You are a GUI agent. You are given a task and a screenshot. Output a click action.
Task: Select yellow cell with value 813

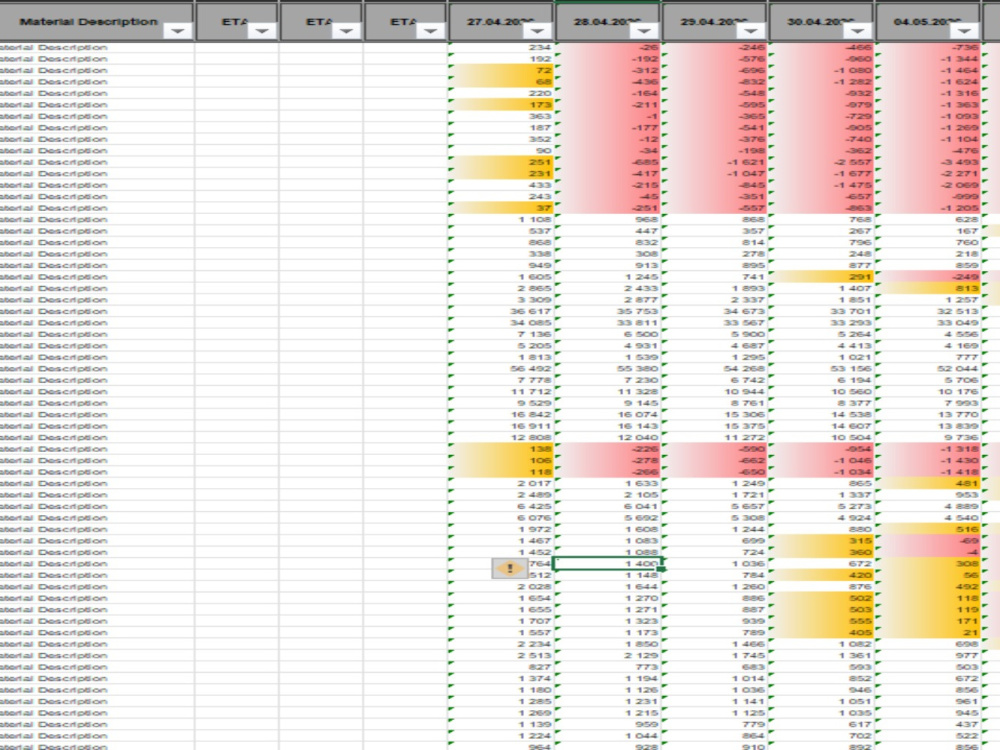click(x=929, y=288)
